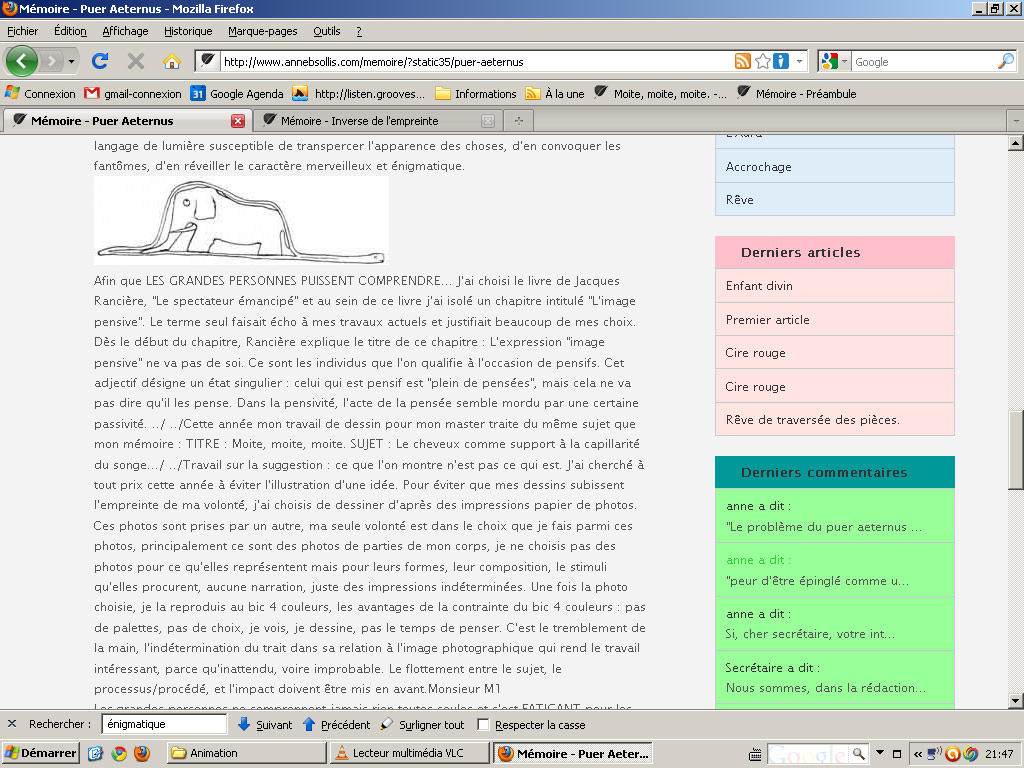Open Mémoire - Préambule bookmark
The image size is (1024, 768).
coord(797,93)
